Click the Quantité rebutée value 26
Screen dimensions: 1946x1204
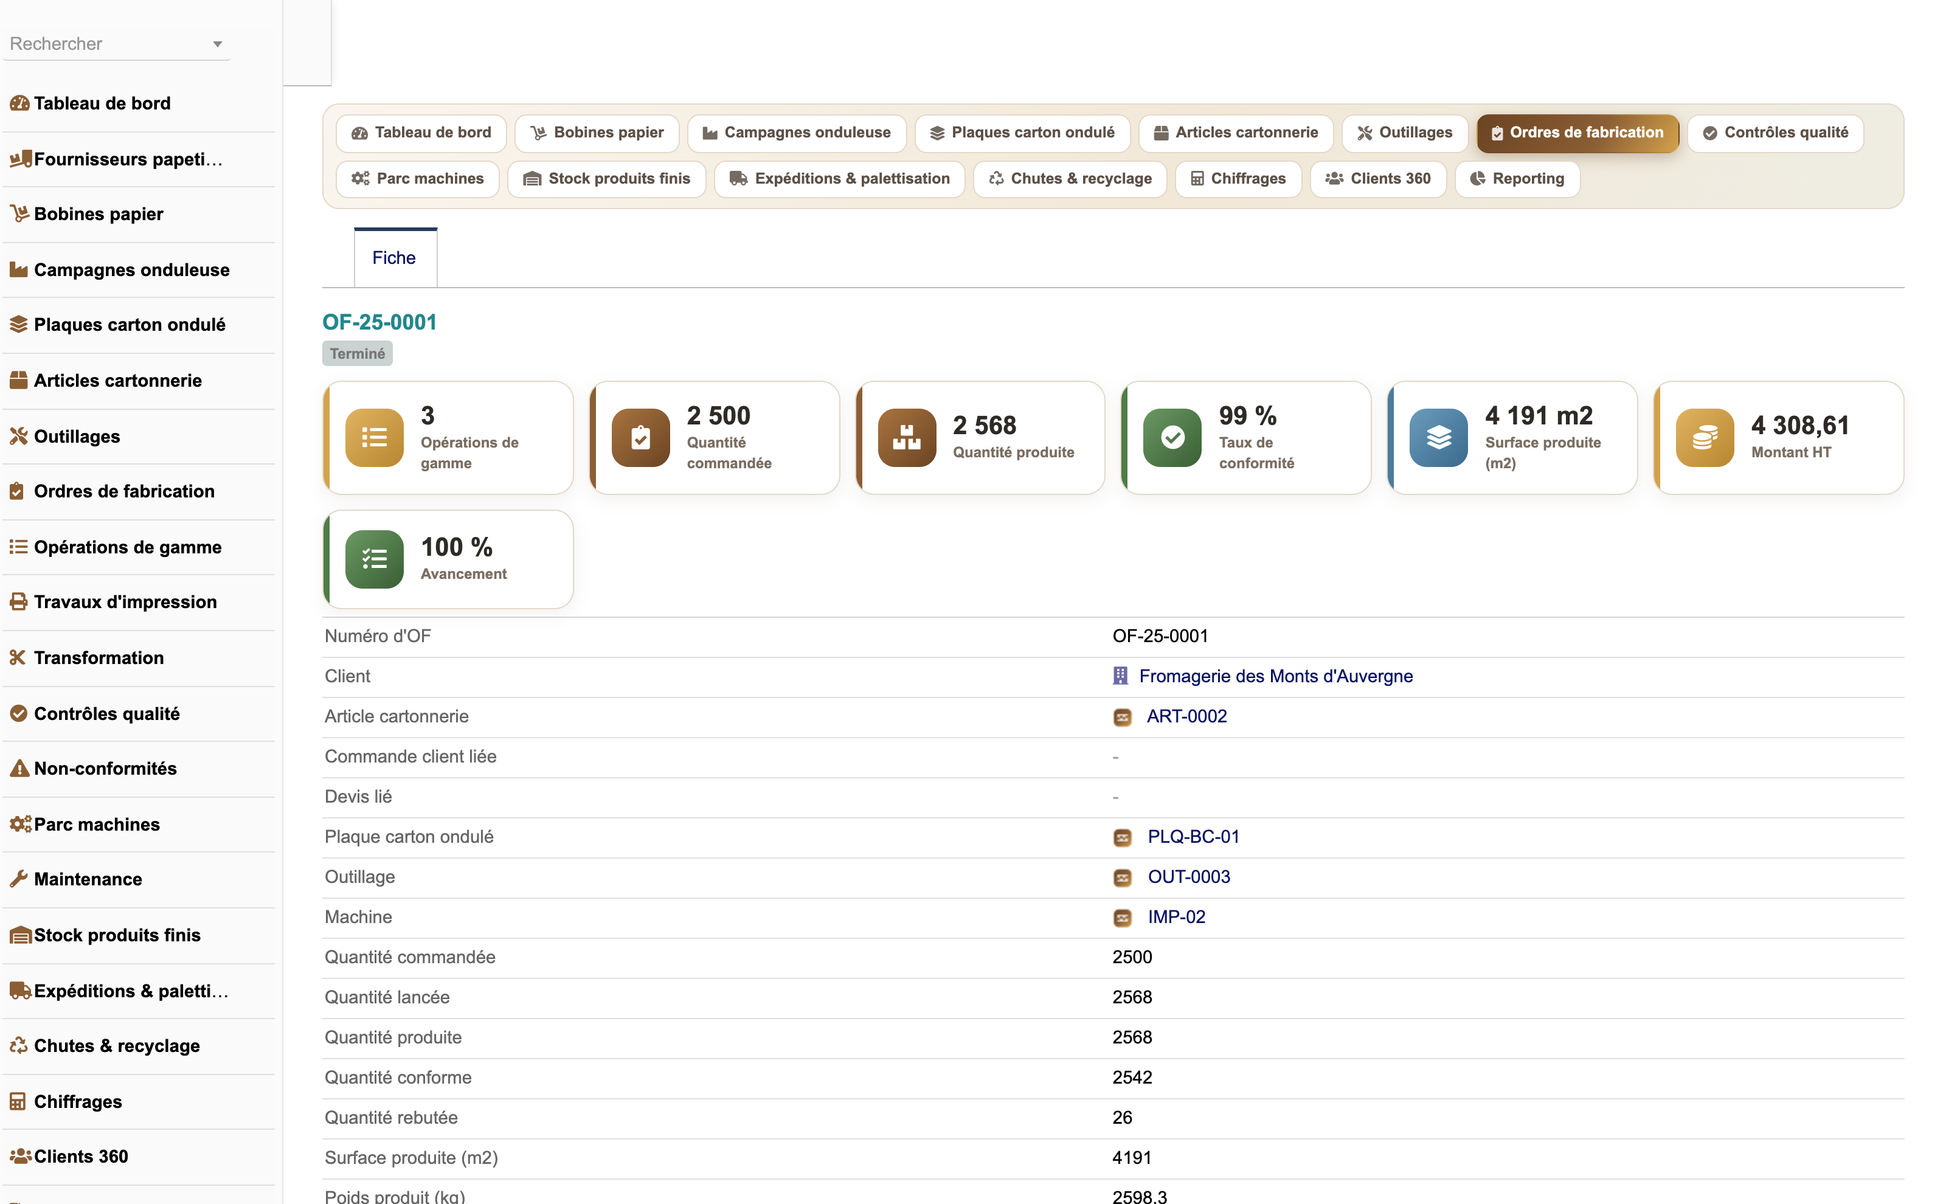click(1122, 1118)
